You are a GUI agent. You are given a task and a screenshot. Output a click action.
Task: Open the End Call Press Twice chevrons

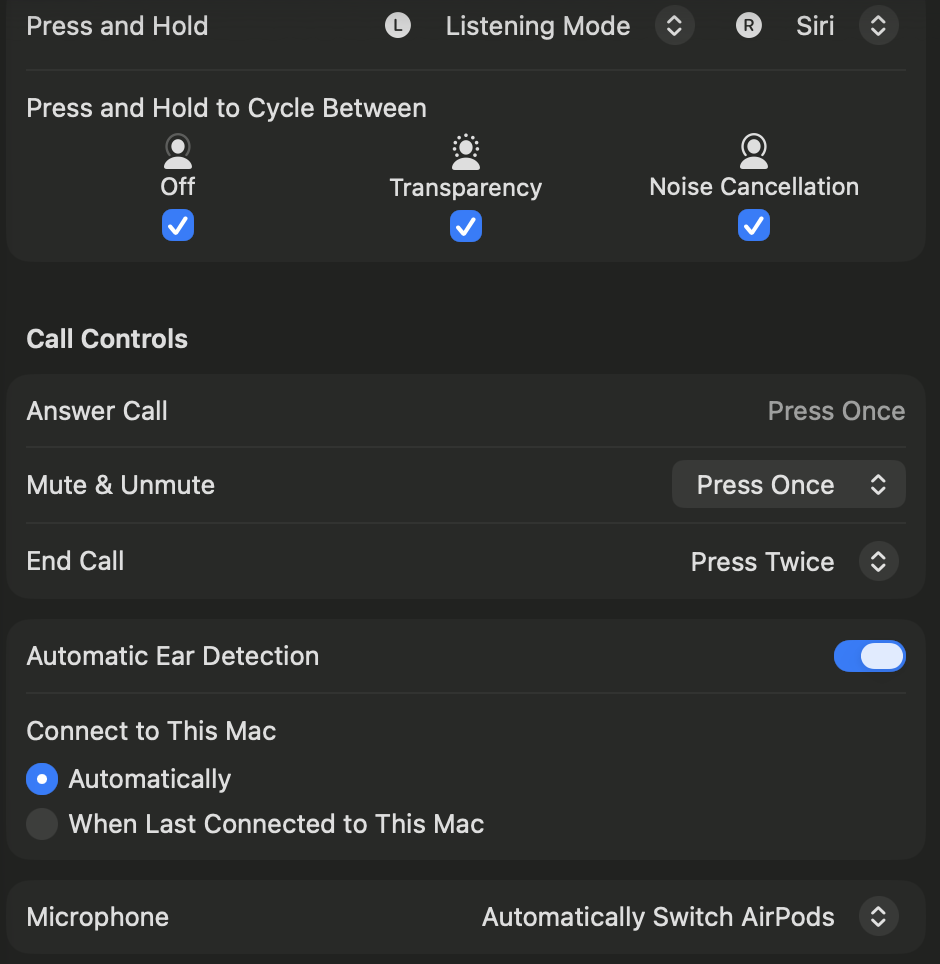(879, 561)
